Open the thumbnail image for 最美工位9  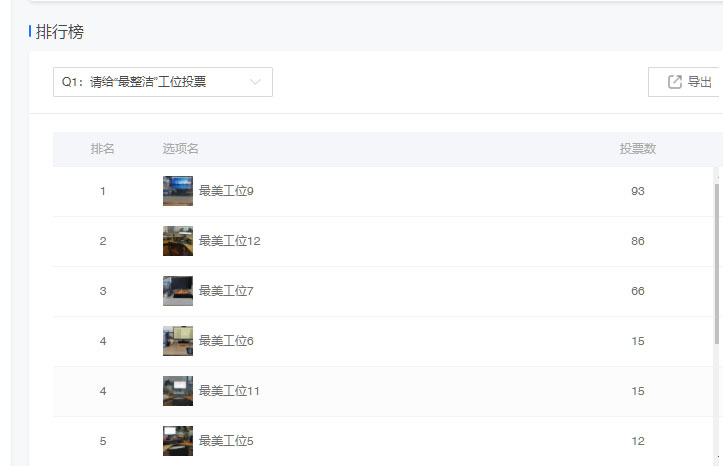[178, 191]
